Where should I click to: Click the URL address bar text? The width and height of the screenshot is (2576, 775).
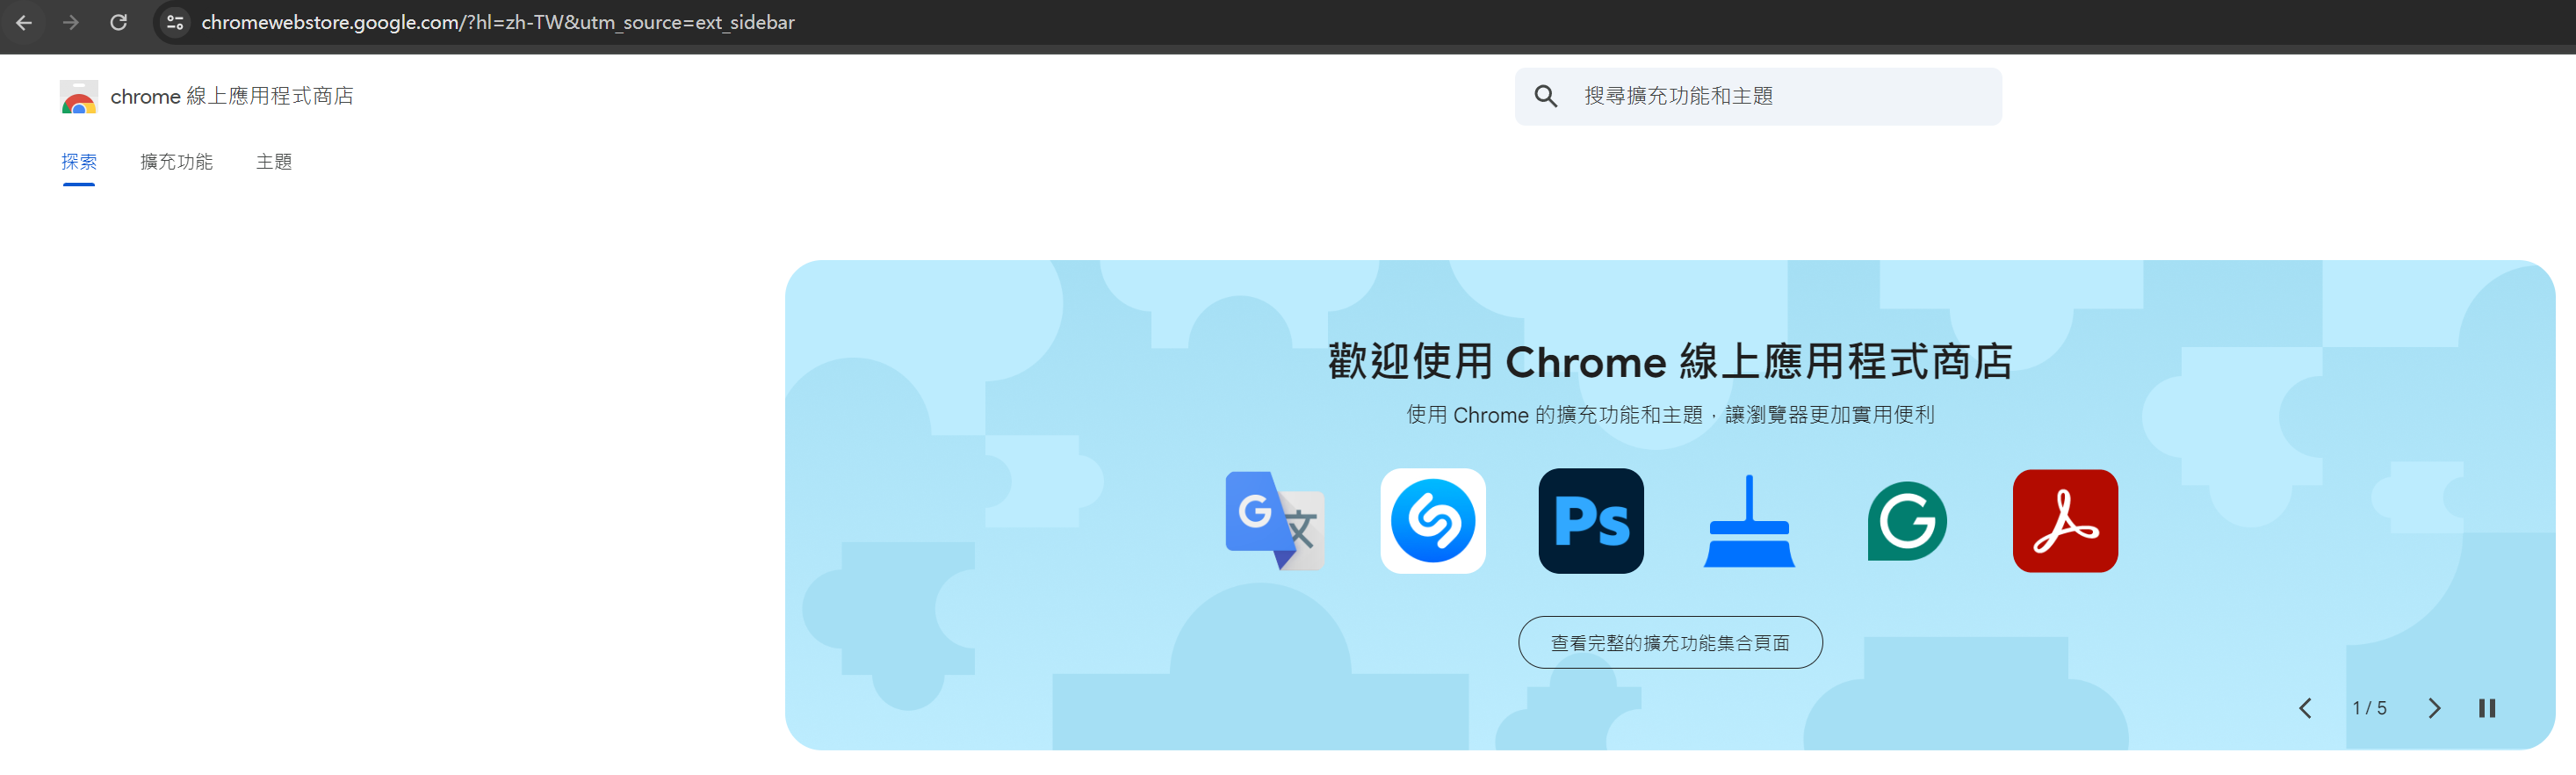tap(497, 22)
